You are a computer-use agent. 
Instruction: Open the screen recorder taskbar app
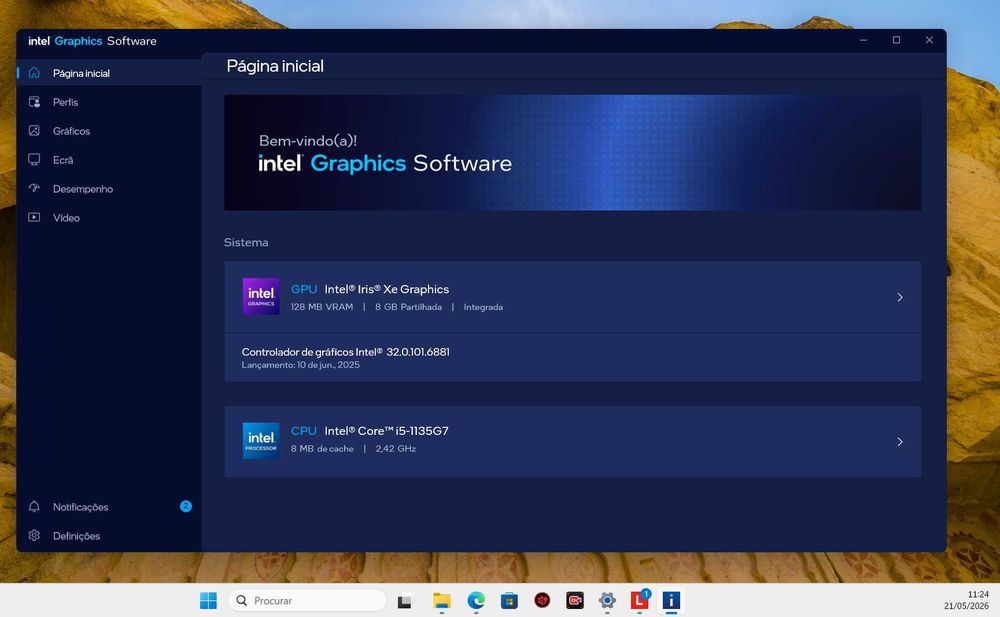click(x=575, y=600)
